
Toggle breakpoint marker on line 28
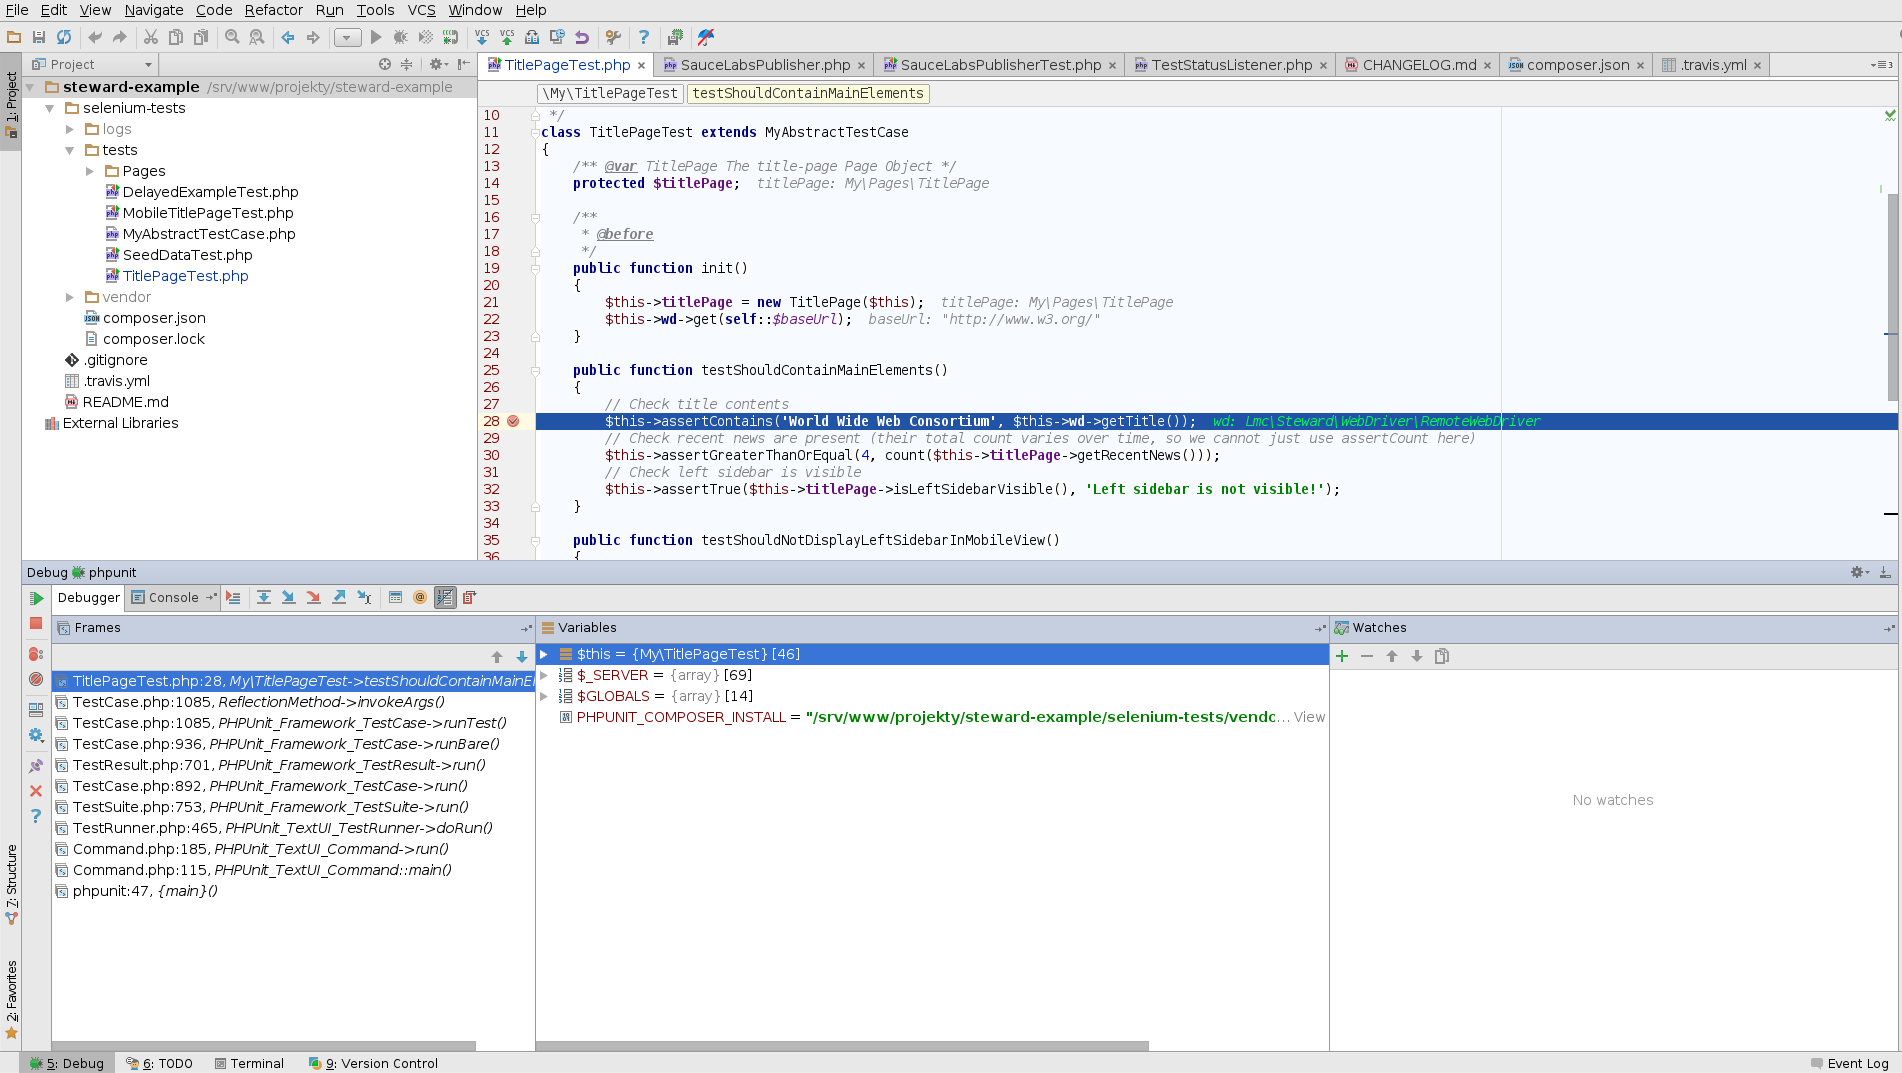(x=513, y=421)
